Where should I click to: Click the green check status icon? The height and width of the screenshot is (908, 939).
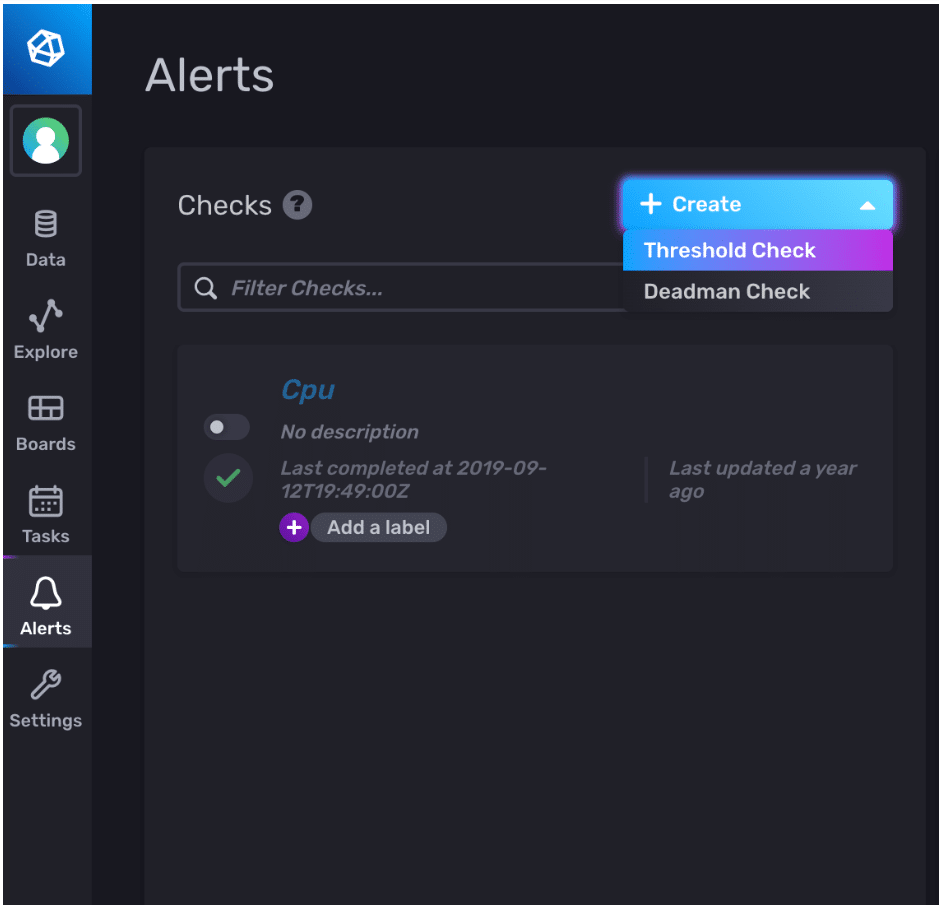click(x=227, y=478)
